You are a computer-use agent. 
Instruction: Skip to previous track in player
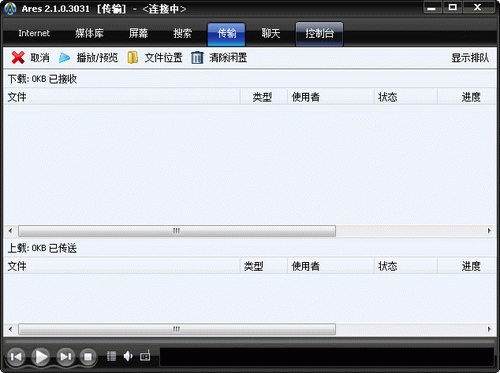16,357
